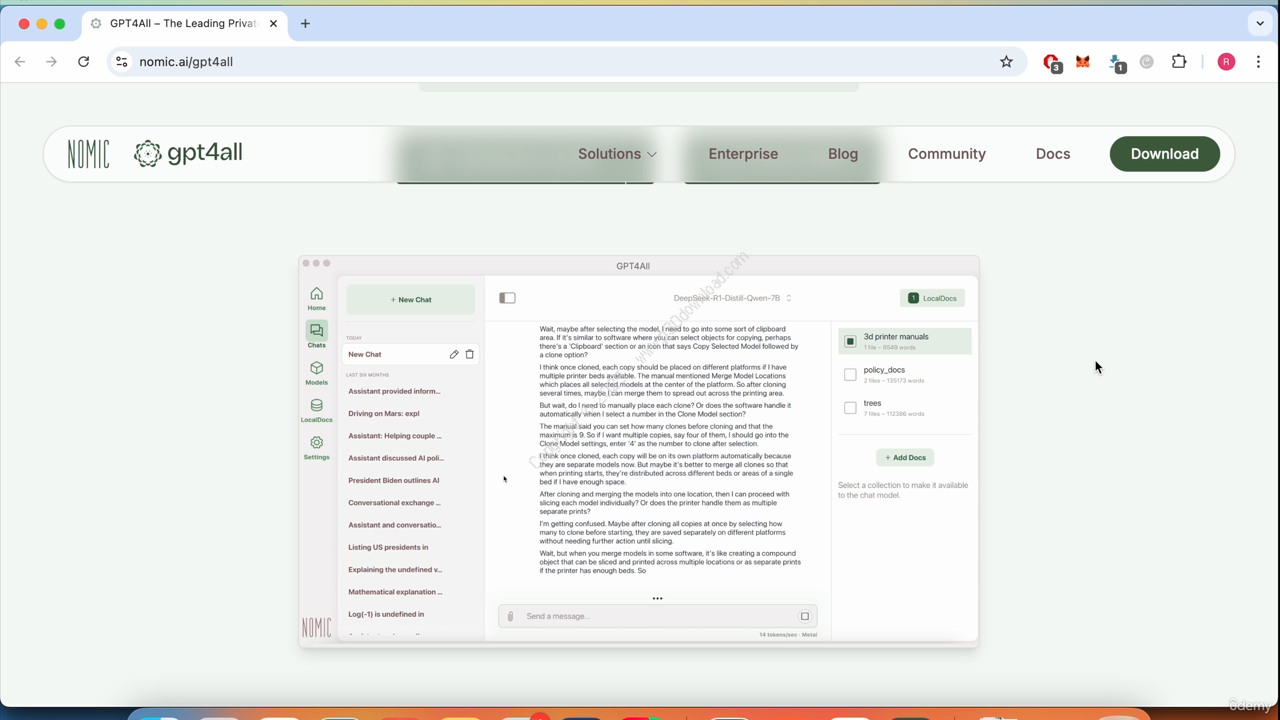Viewport: 1280px width, 720px height.
Task: Open Models in GPT4All sidebar
Action: point(316,373)
